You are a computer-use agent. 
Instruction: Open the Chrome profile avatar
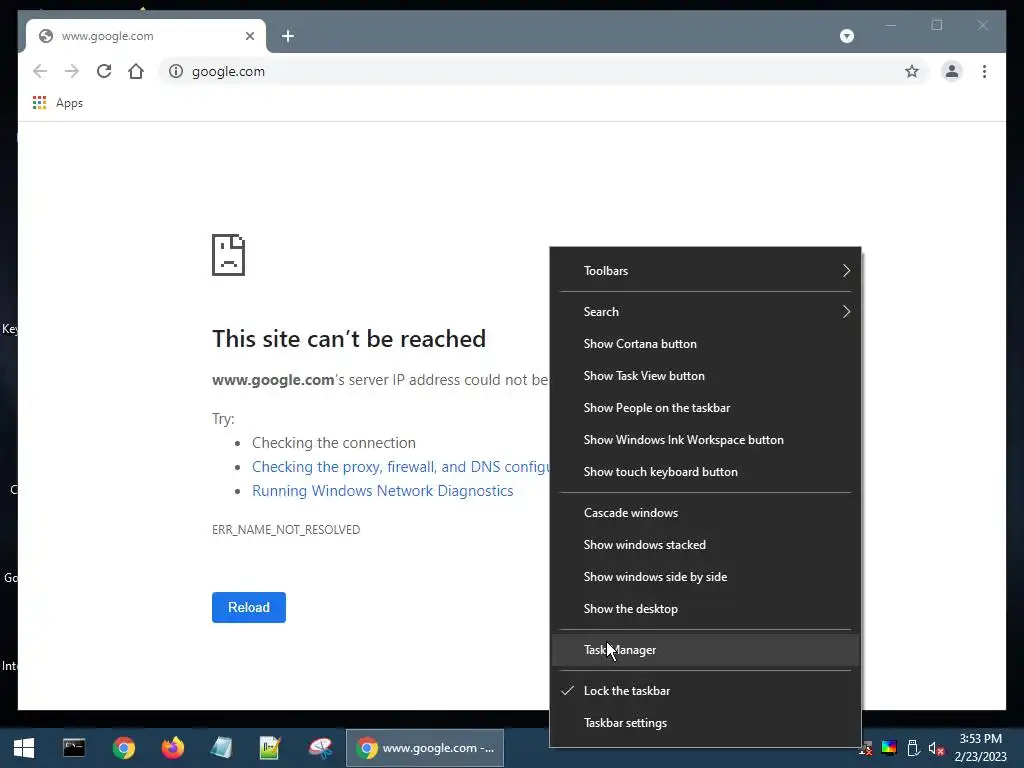coord(952,71)
